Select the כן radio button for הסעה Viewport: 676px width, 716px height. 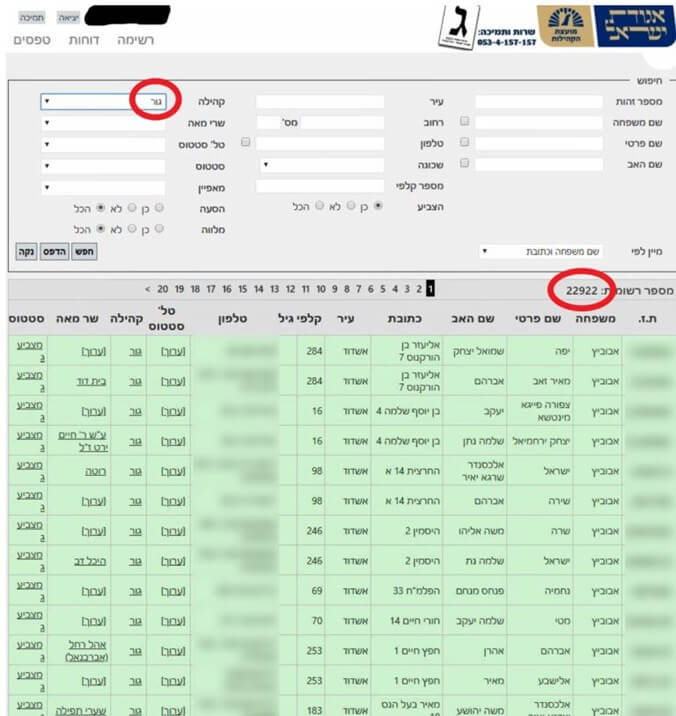[x=160, y=208]
